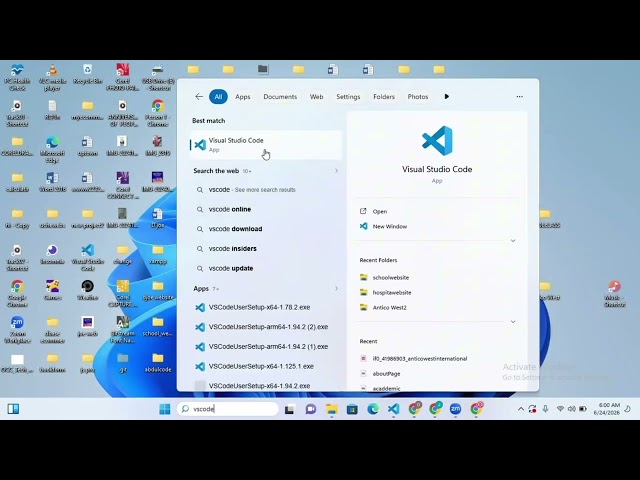Expand the actions list chevron below New Window
Screen dimensions: 640x480
coord(513,241)
